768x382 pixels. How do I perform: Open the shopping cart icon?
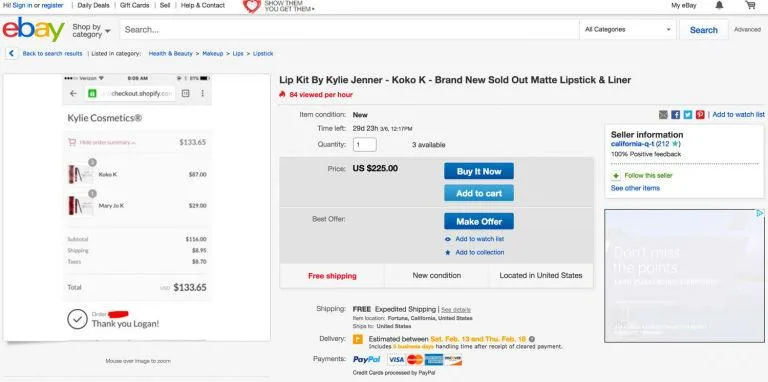coord(750,5)
